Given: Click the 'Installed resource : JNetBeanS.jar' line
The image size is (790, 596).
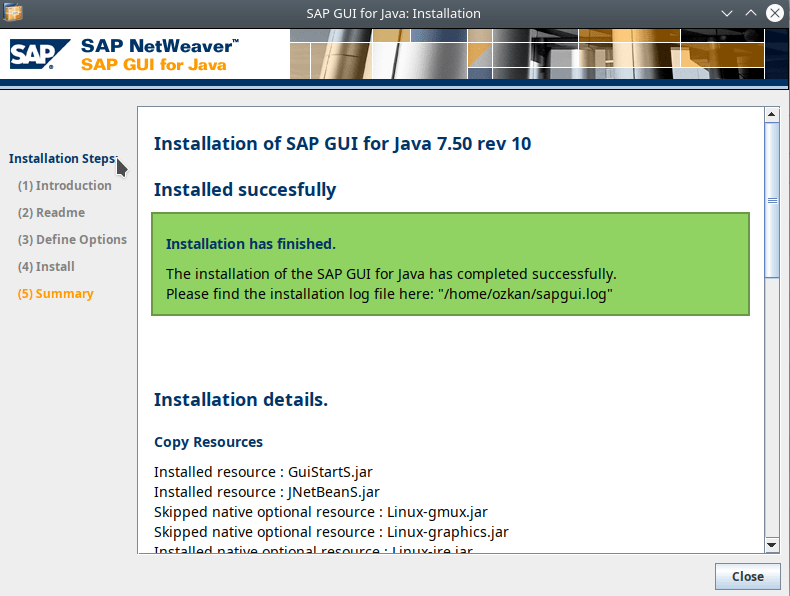Looking at the screenshot, I should pyautogui.click(x=267, y=492).
